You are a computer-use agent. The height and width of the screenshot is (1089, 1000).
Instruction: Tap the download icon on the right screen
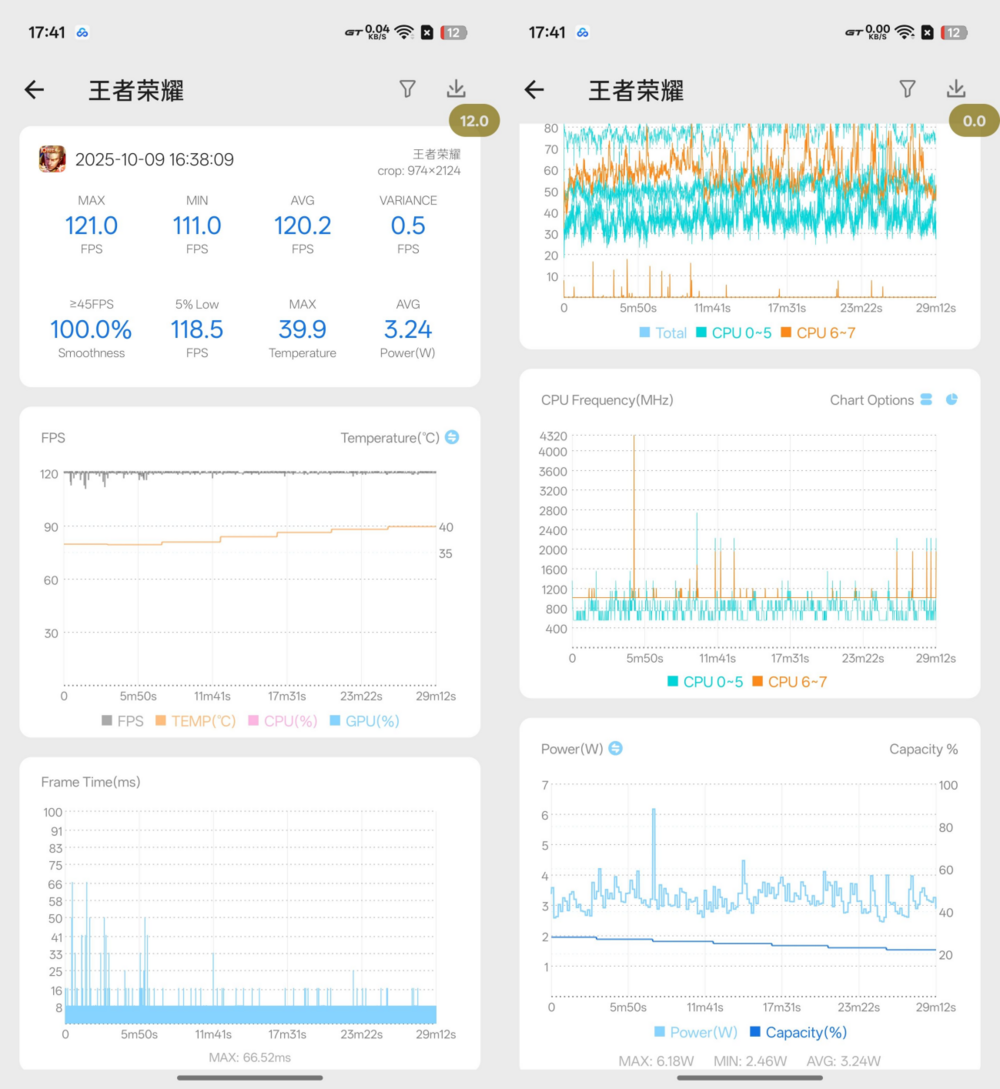pos(955,89)
